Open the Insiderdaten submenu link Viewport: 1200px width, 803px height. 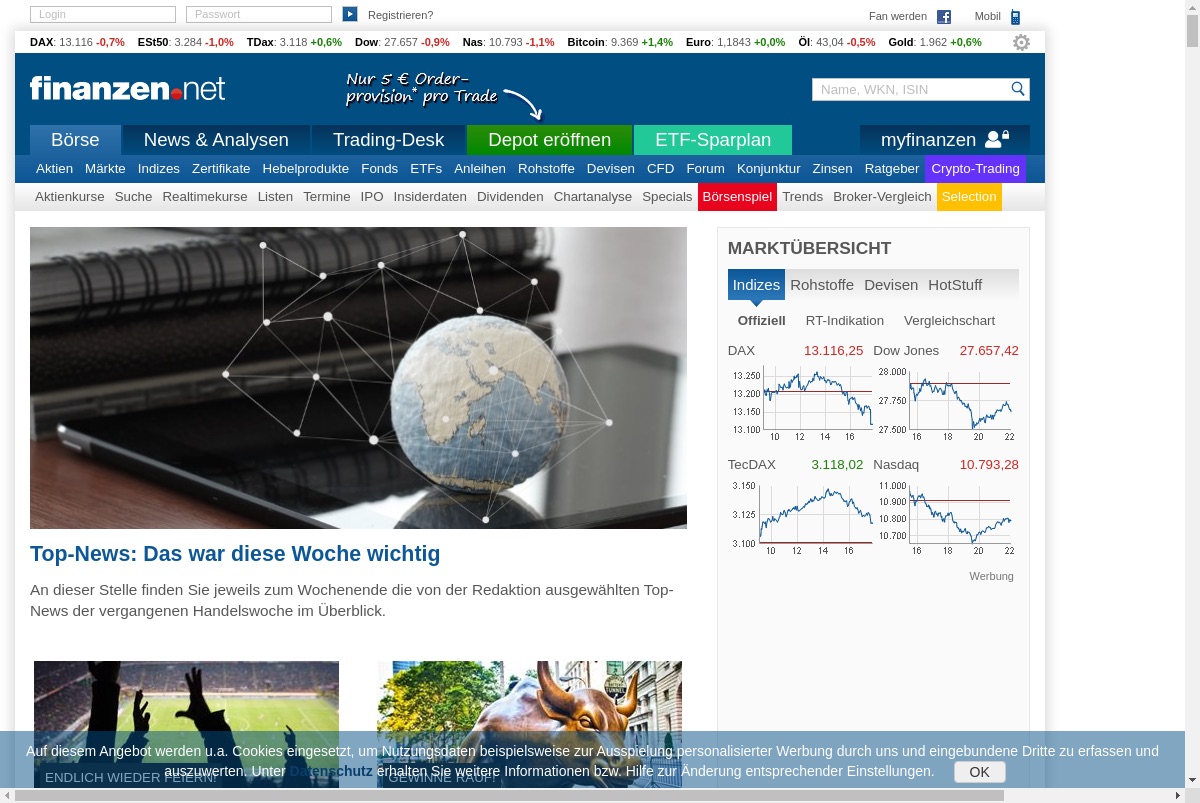pos(430,197)
